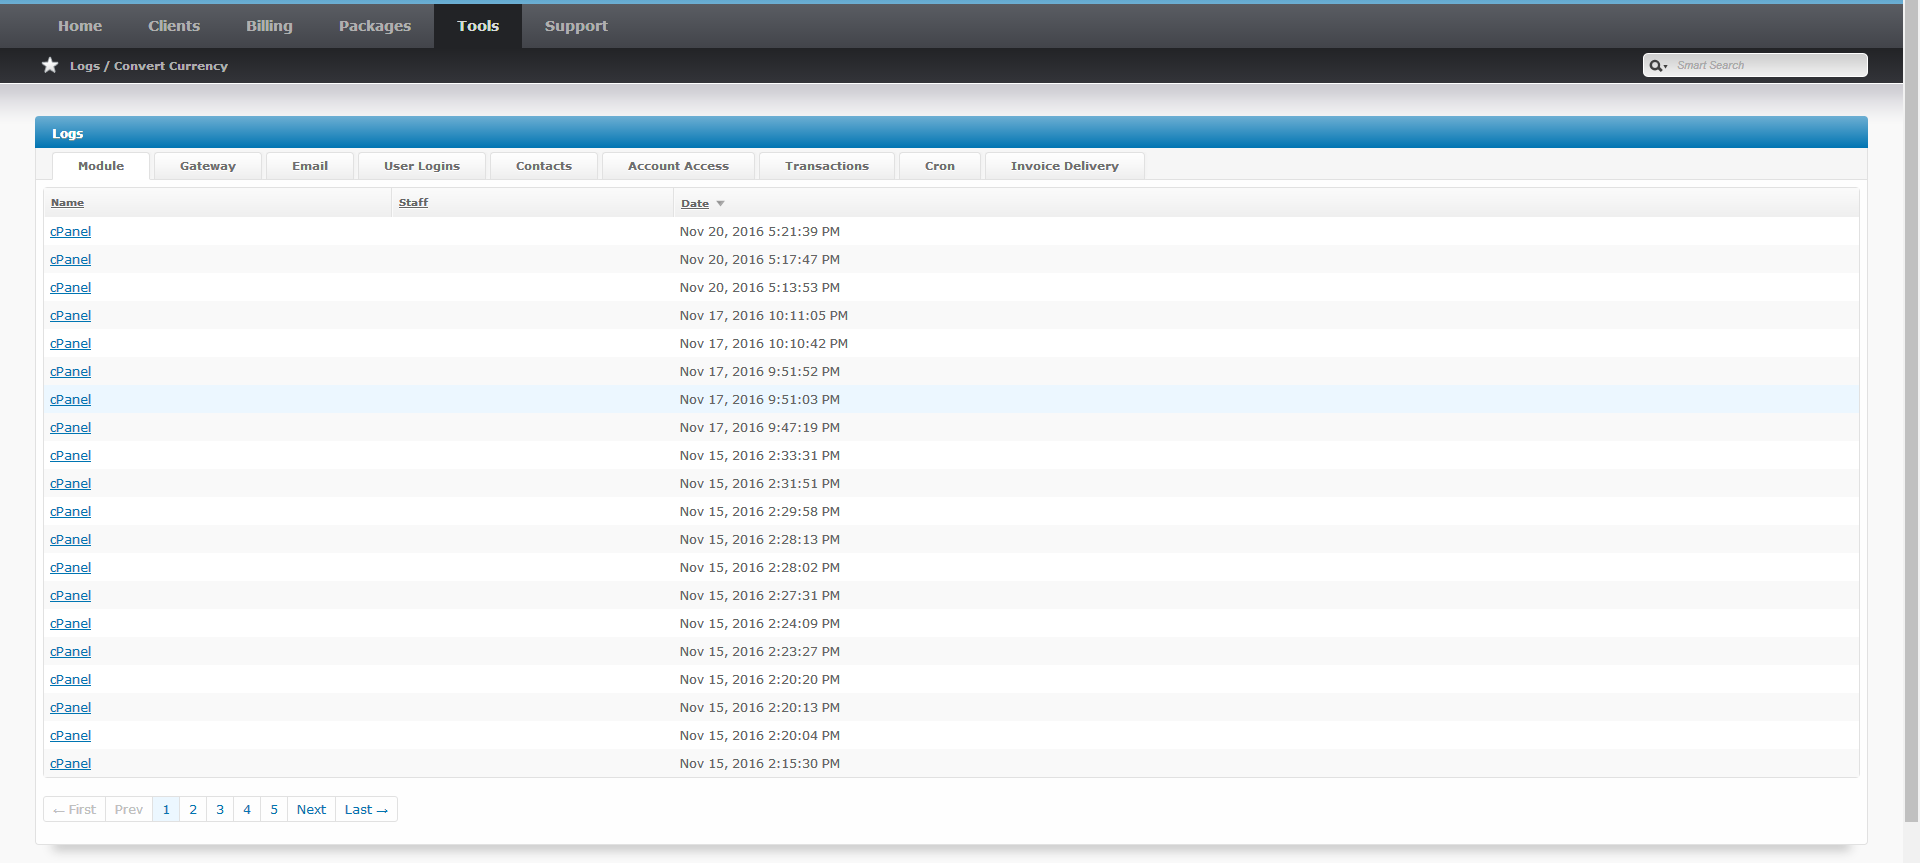This screenshot has width=1920, height=863.
Task: Open cPanel log from 2:23:27 PM
Action: (70, 652)
